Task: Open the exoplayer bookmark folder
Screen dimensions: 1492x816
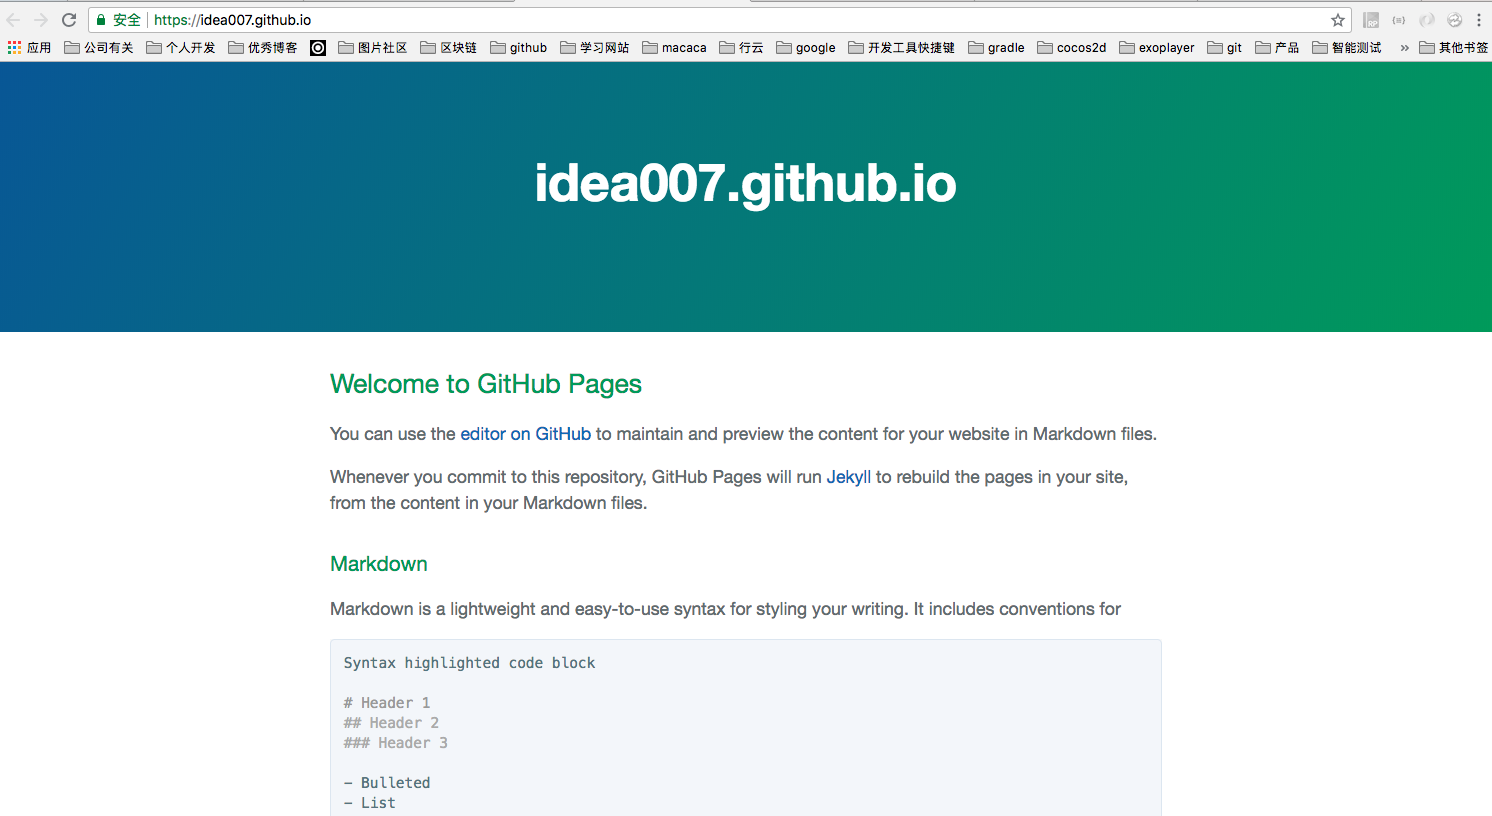Action: tap(1157, 47)
